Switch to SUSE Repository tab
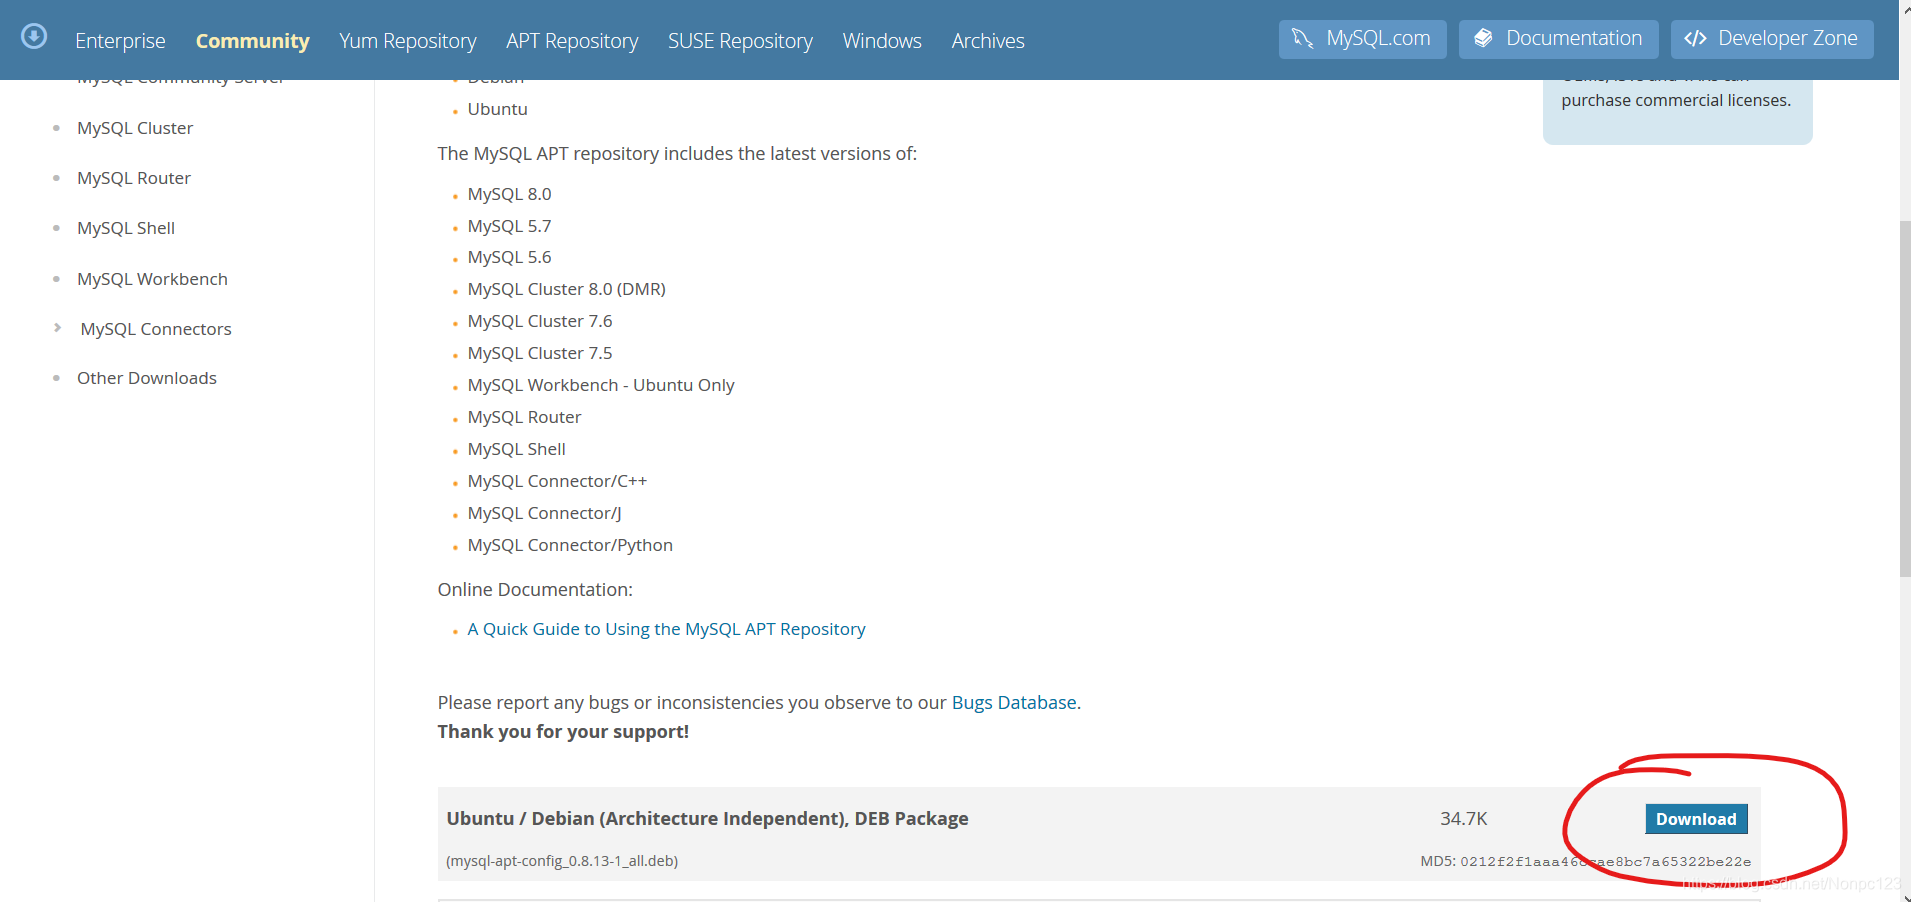The image size is (1911, 902). point(740,41)
